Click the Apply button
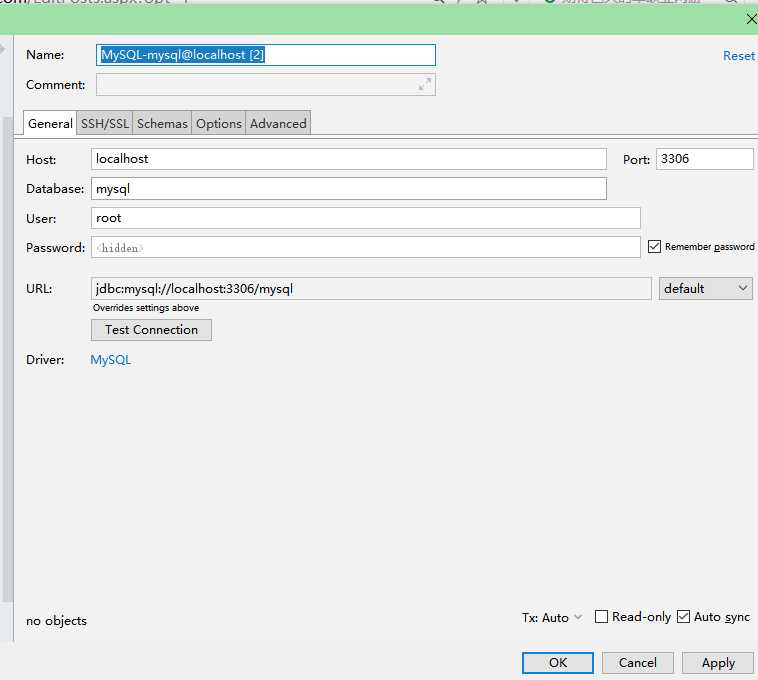Image resolution: width=758 pixels, height=680 pixels. pos(718,663)
